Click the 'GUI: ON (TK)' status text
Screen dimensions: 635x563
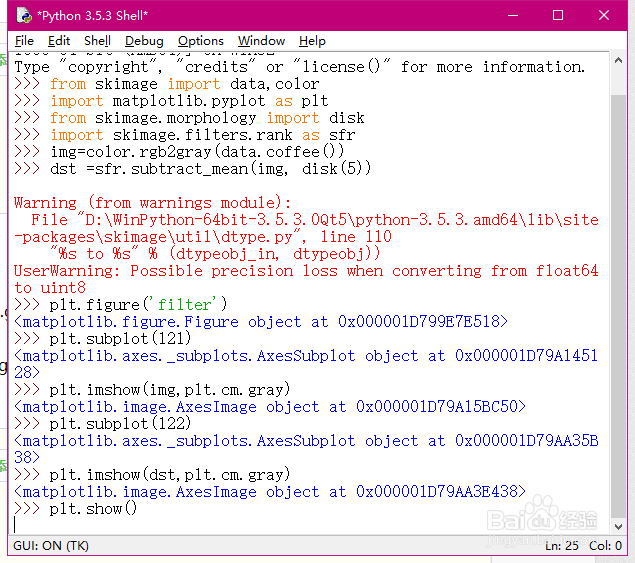[x=51, y=546]
